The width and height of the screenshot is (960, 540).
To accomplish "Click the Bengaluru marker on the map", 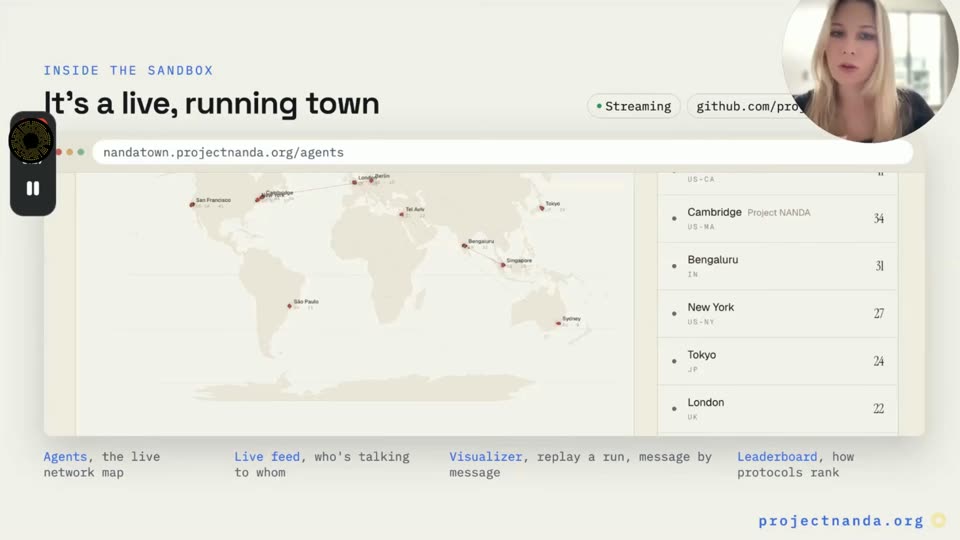I will point(465,246).
